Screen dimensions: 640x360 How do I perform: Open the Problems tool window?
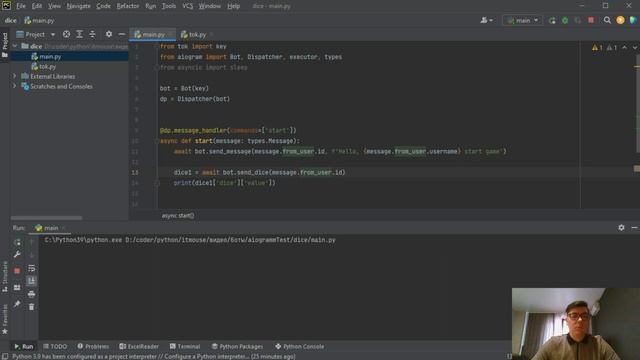[93, 347]
